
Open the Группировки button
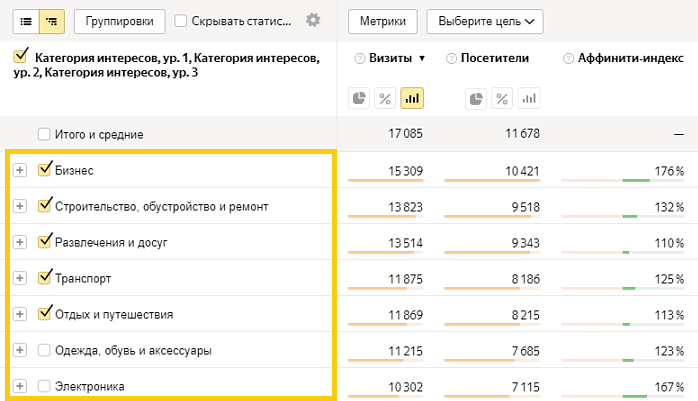point(120,20)
